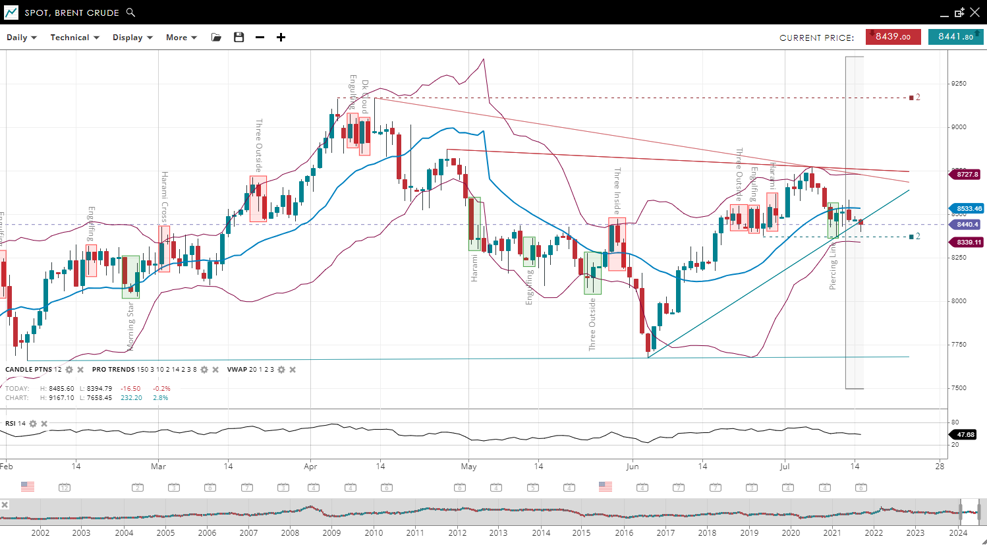Open saved chart via folder icon

(x=216, y=38)
